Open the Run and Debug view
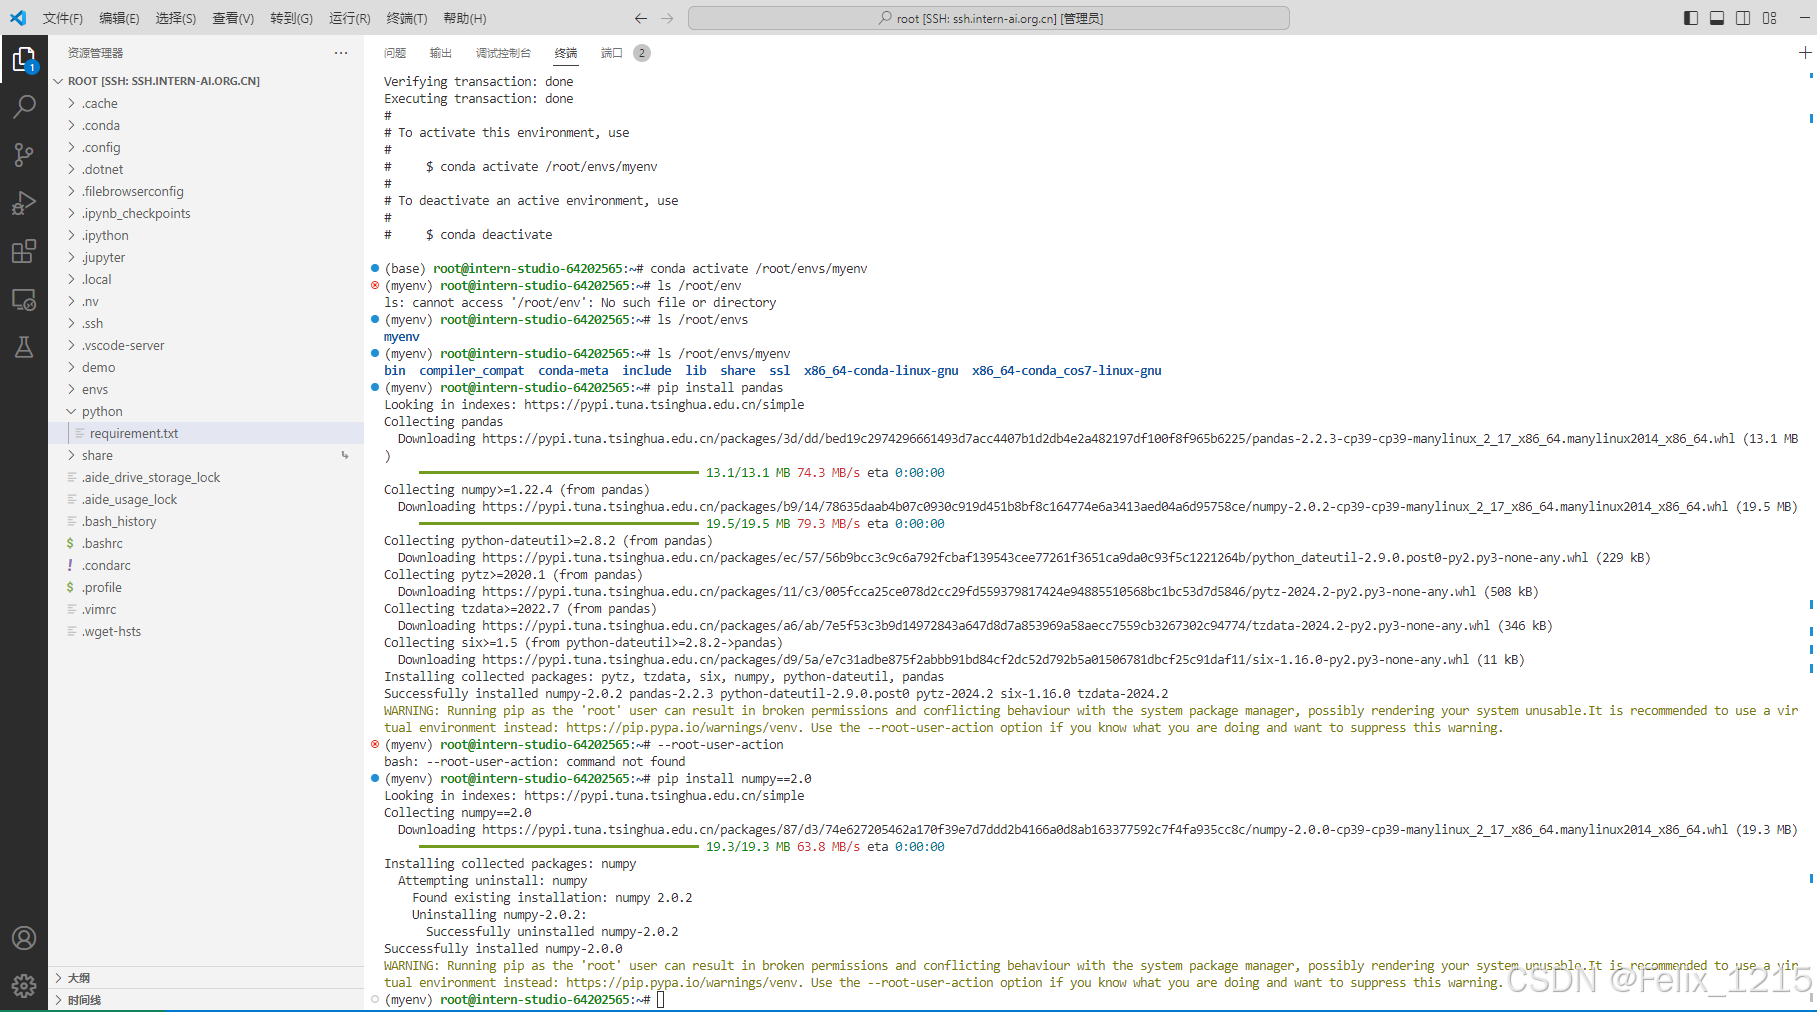The height and width of the screenshot is (1012, 1817). (x=24, y=202)
